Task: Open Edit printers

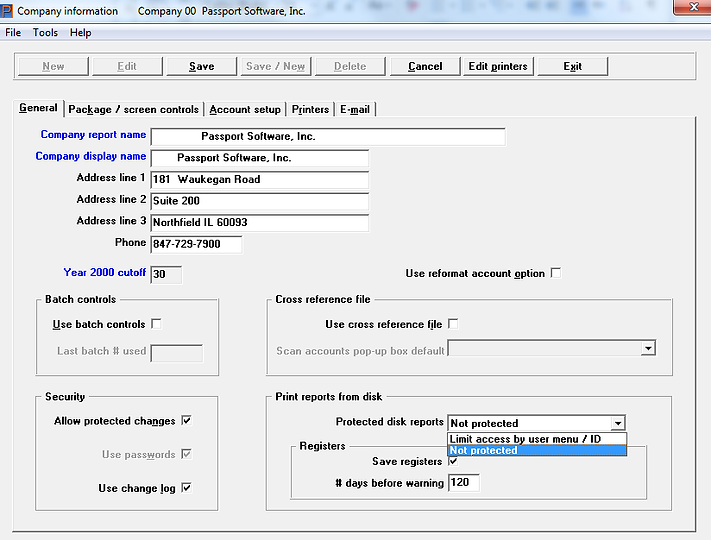Action: (498, 66)
